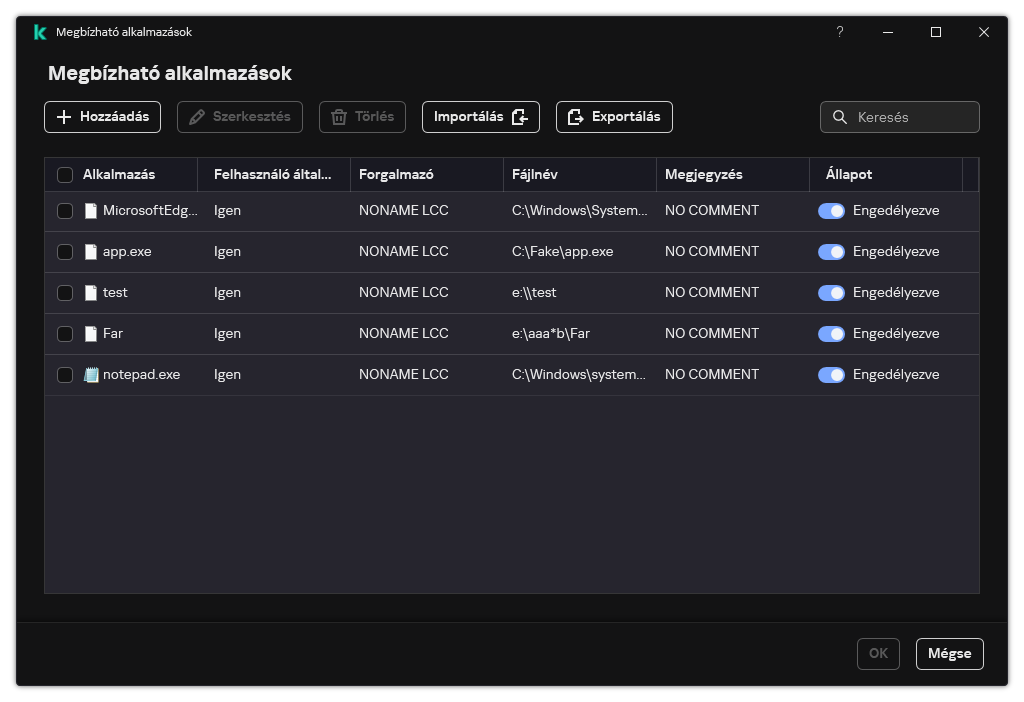Sort by the Forgalmazó column header

(x=396, y=174)
